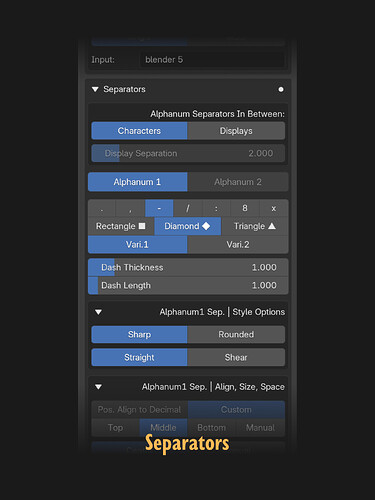Click the Dash Length slider
This screenshot has height=500, width=375.
click(188, 285)
